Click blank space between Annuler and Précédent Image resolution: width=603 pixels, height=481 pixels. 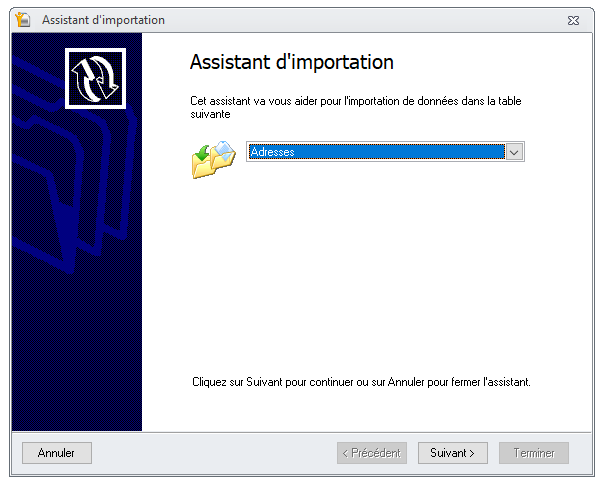click(x=210, y=453)
